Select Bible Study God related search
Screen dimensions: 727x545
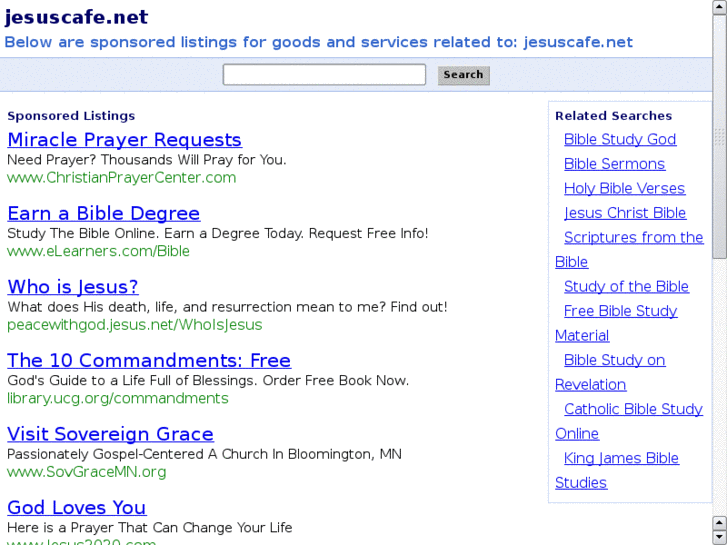[x=620, y=139]
